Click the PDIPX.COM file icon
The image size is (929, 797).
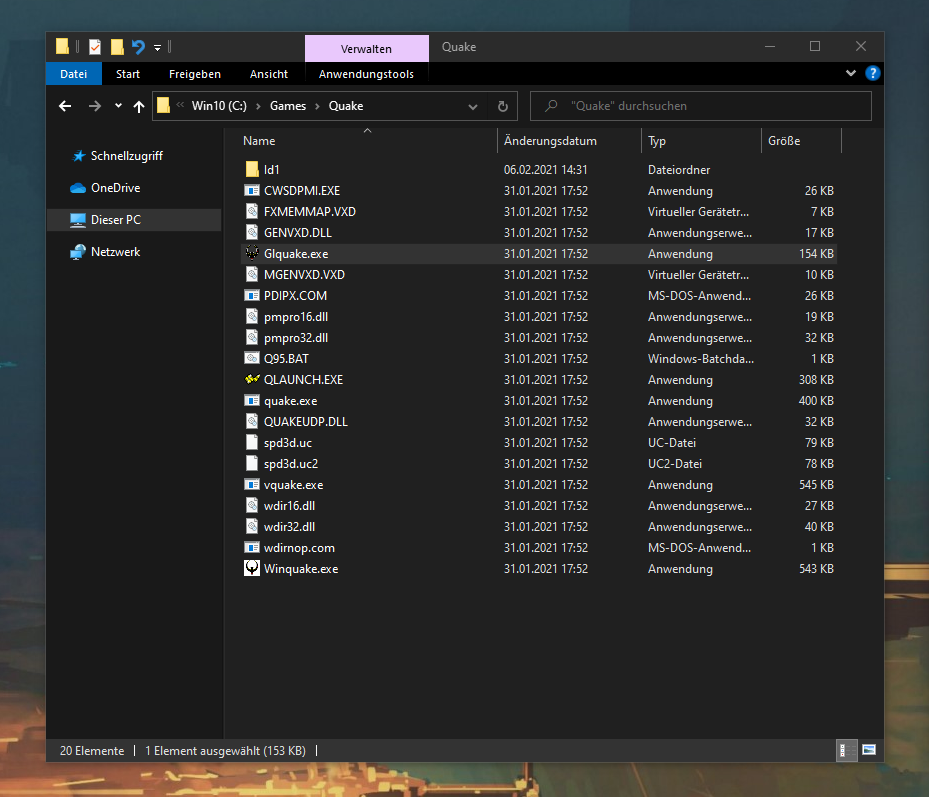[252, 296]
